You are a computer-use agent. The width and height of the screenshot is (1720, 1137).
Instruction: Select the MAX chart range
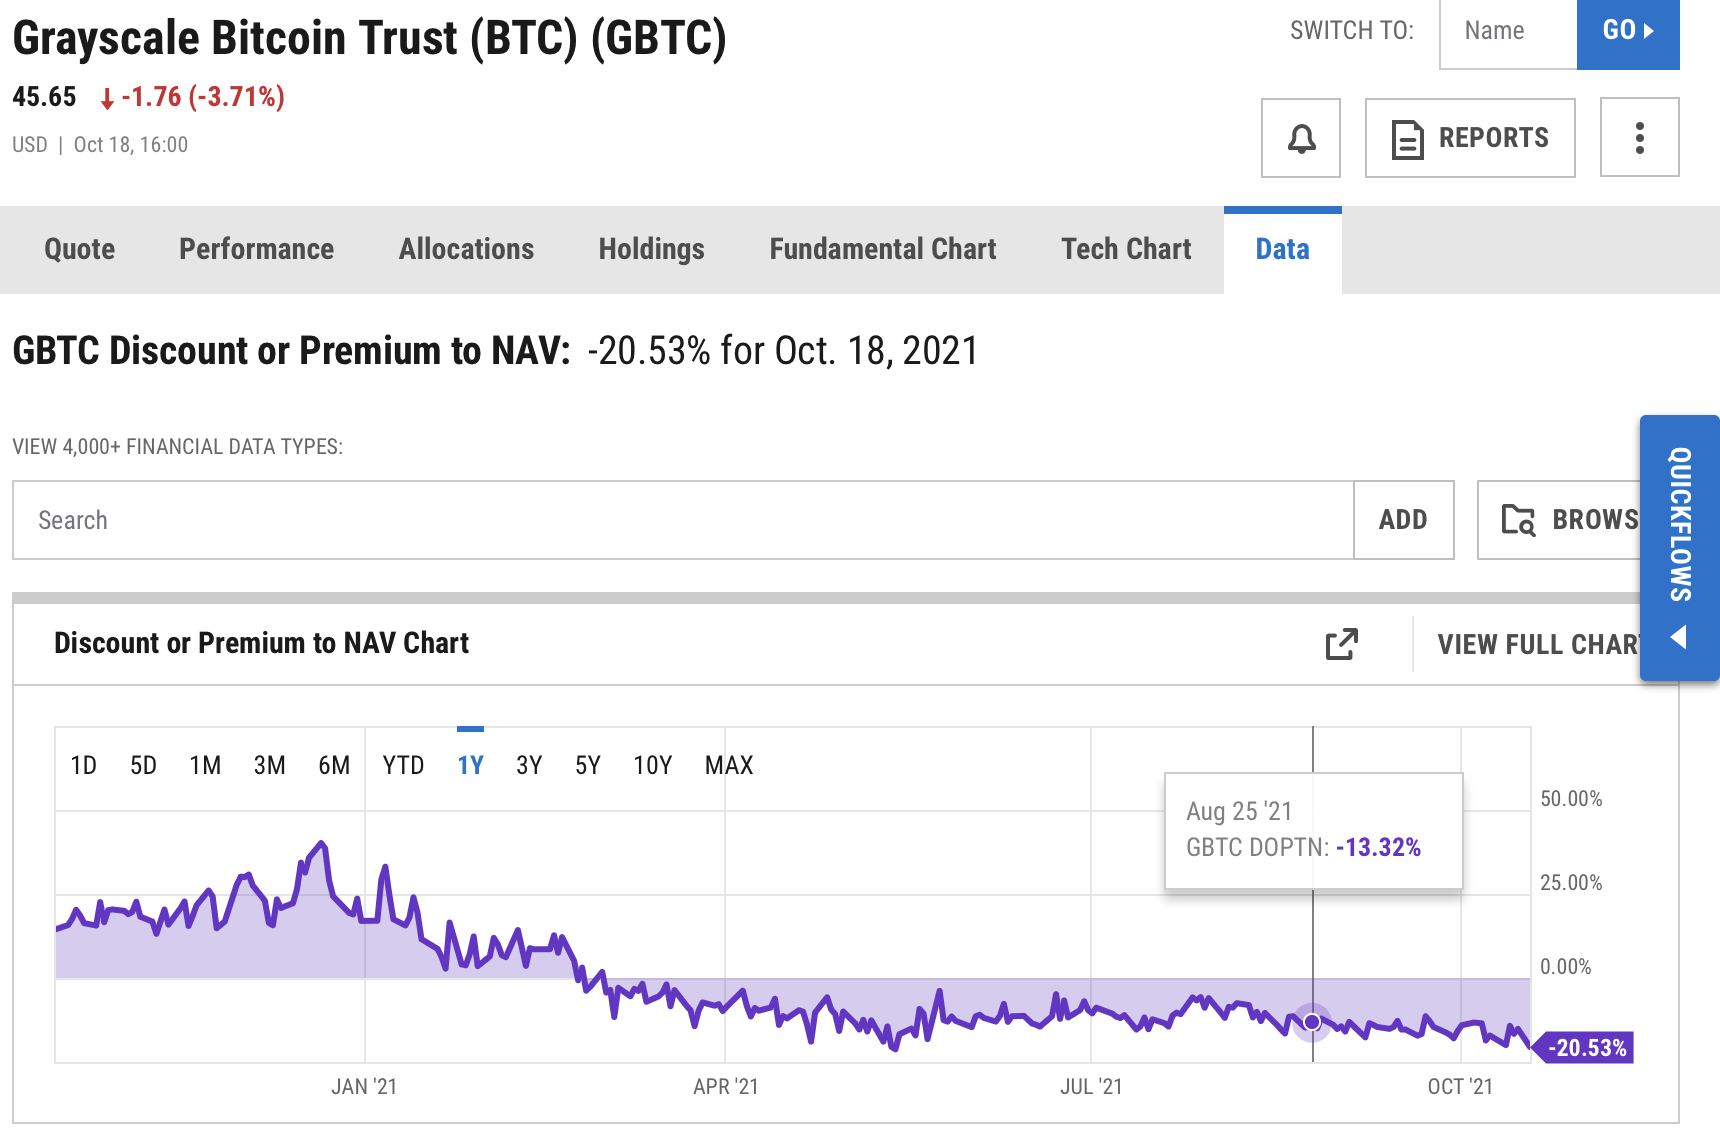(x=728, y=766)
